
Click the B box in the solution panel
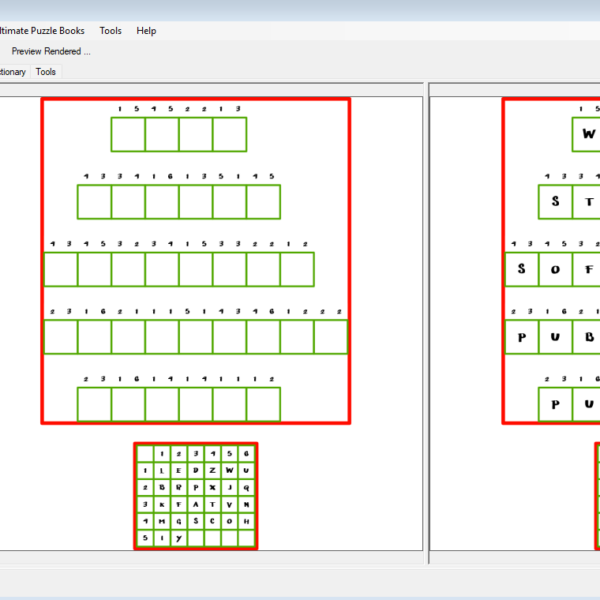(x=587, y=337)
